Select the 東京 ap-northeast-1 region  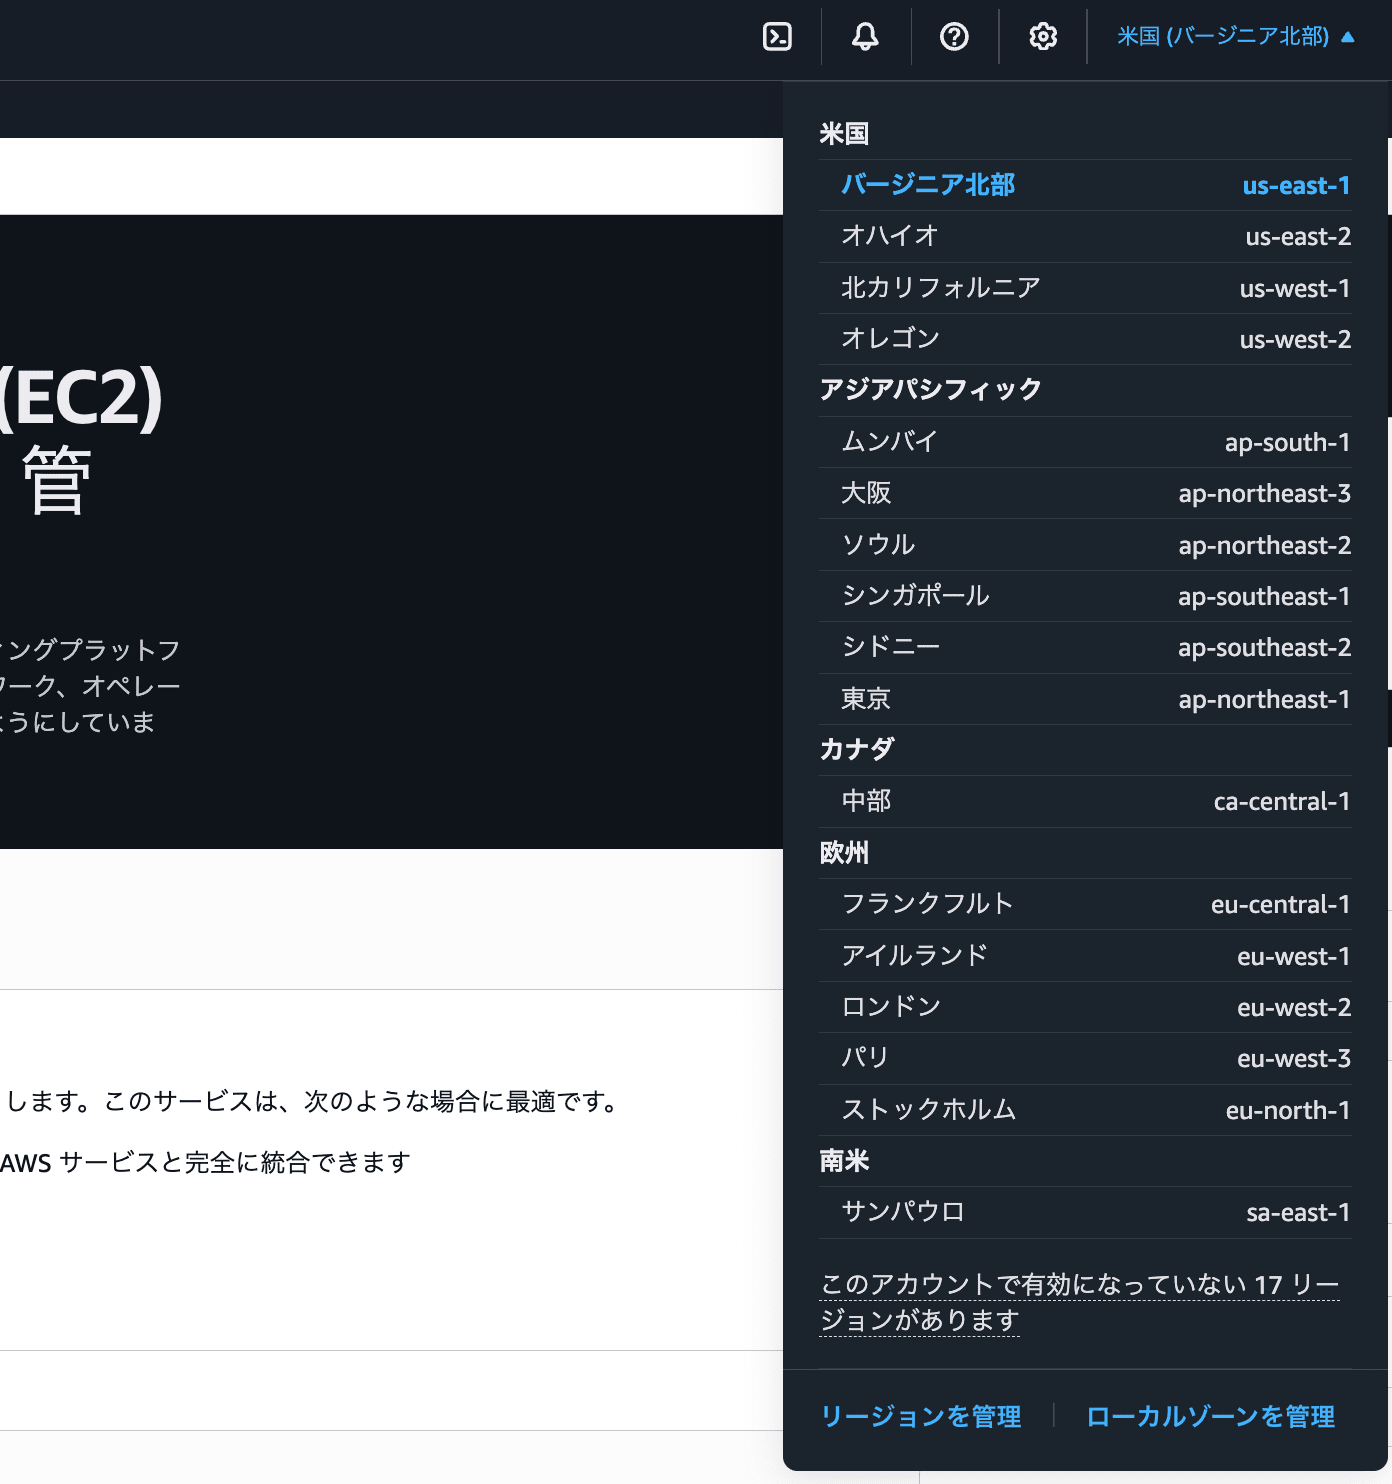click(x=1085, y=699)
